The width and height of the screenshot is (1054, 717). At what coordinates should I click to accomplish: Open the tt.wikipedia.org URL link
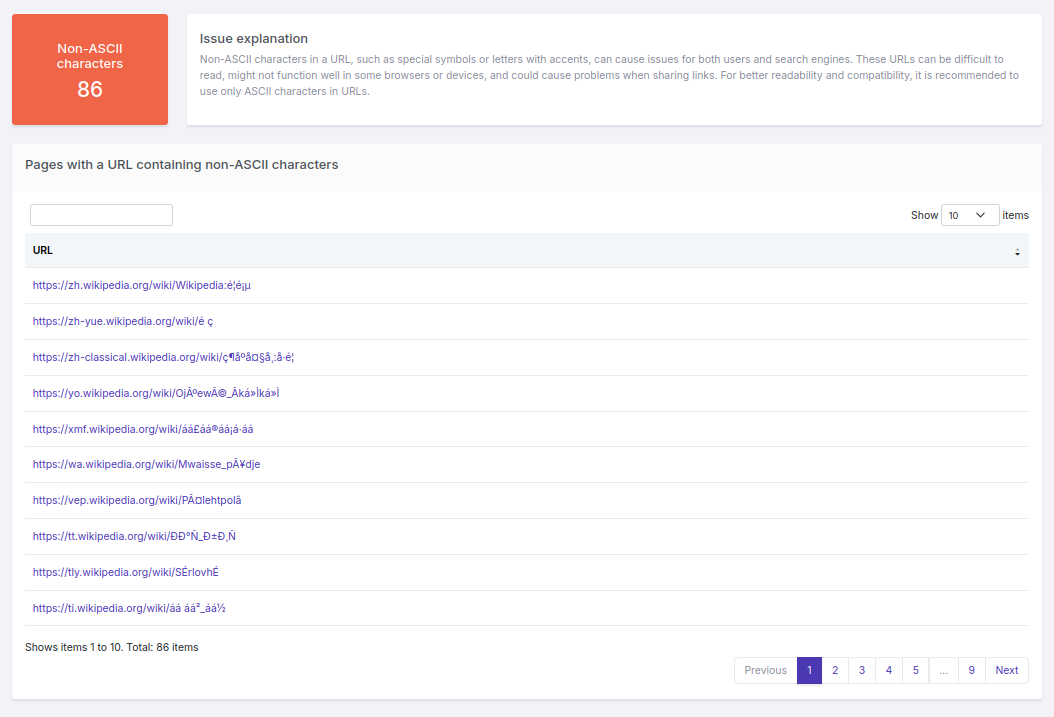[134, 536]
